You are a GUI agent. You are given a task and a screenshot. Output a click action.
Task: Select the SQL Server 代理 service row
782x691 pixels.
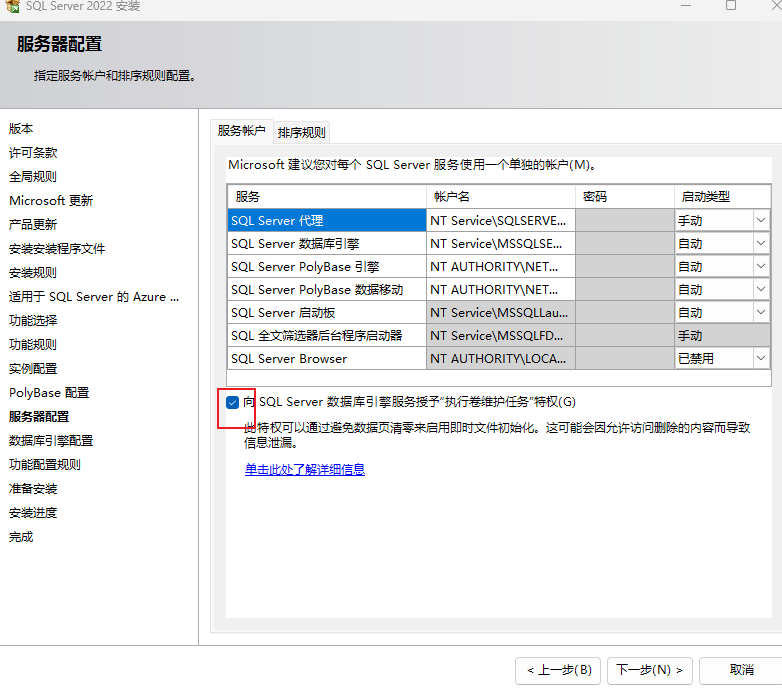(327, 220)
